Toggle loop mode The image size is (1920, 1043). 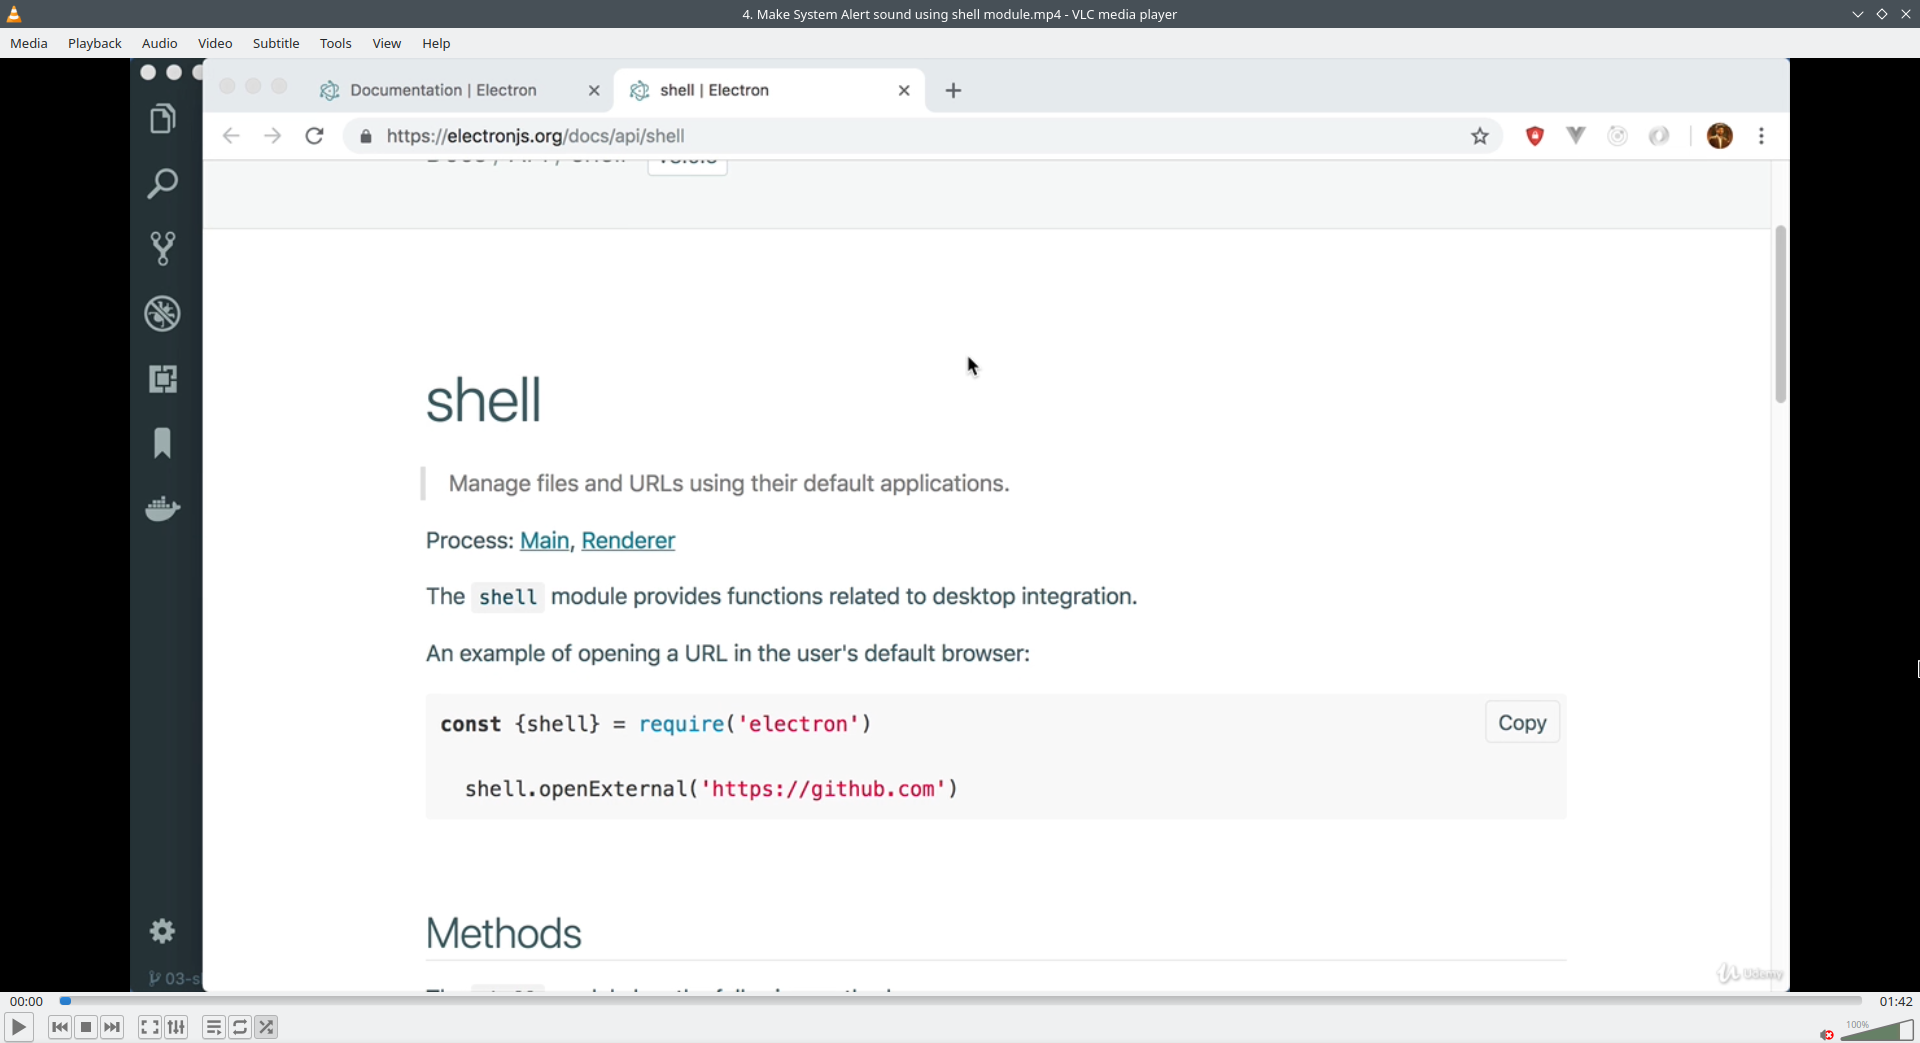pos(240,1027)
